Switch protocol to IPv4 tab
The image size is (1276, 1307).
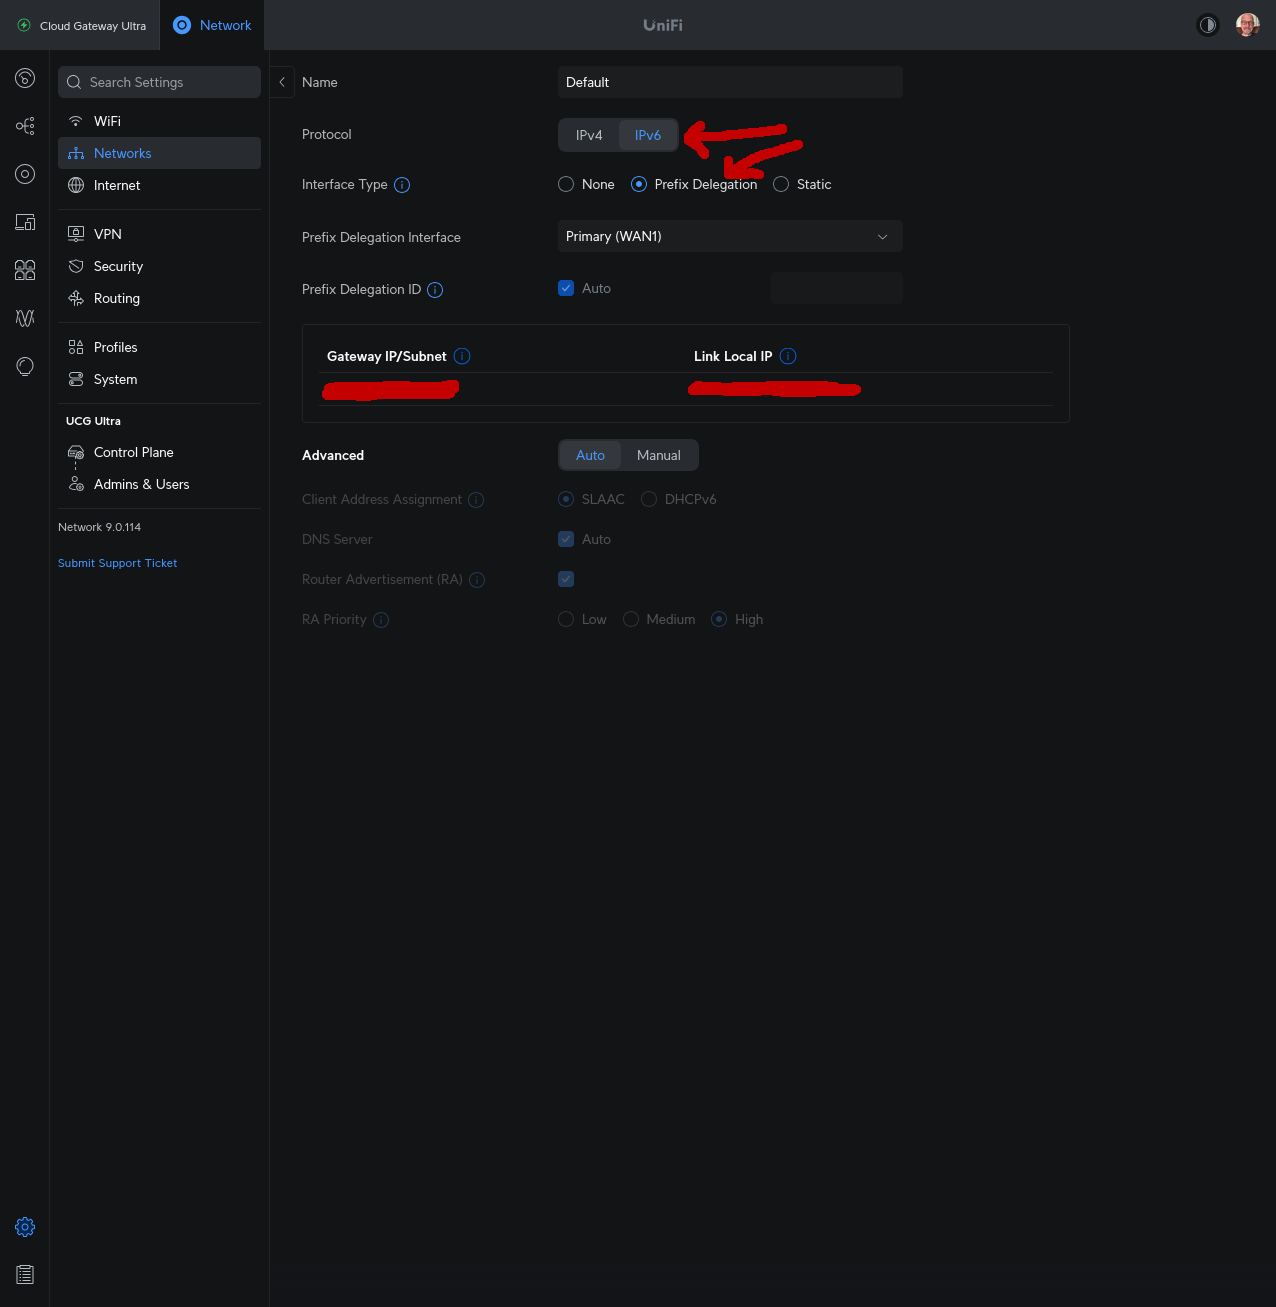click(x=589, y=135)
